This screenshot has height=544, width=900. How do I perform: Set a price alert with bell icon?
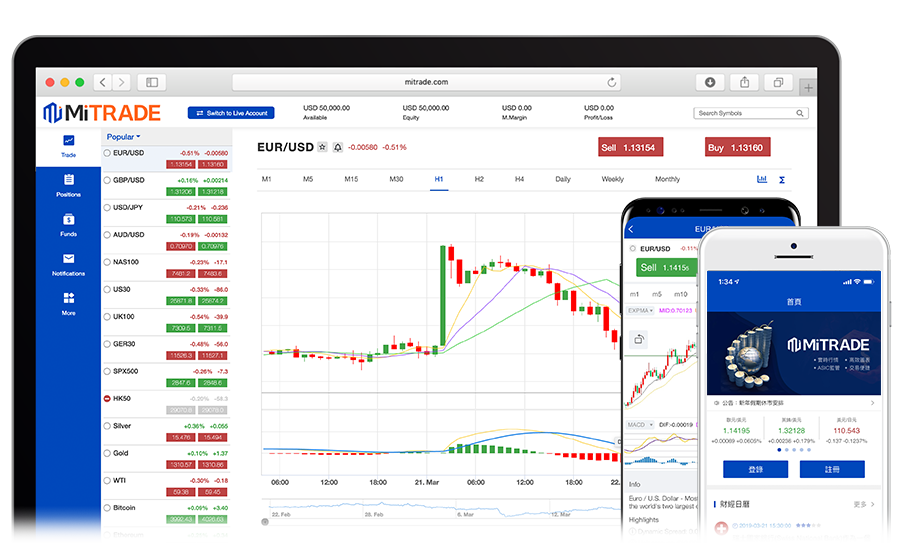[x=337, y=147]
